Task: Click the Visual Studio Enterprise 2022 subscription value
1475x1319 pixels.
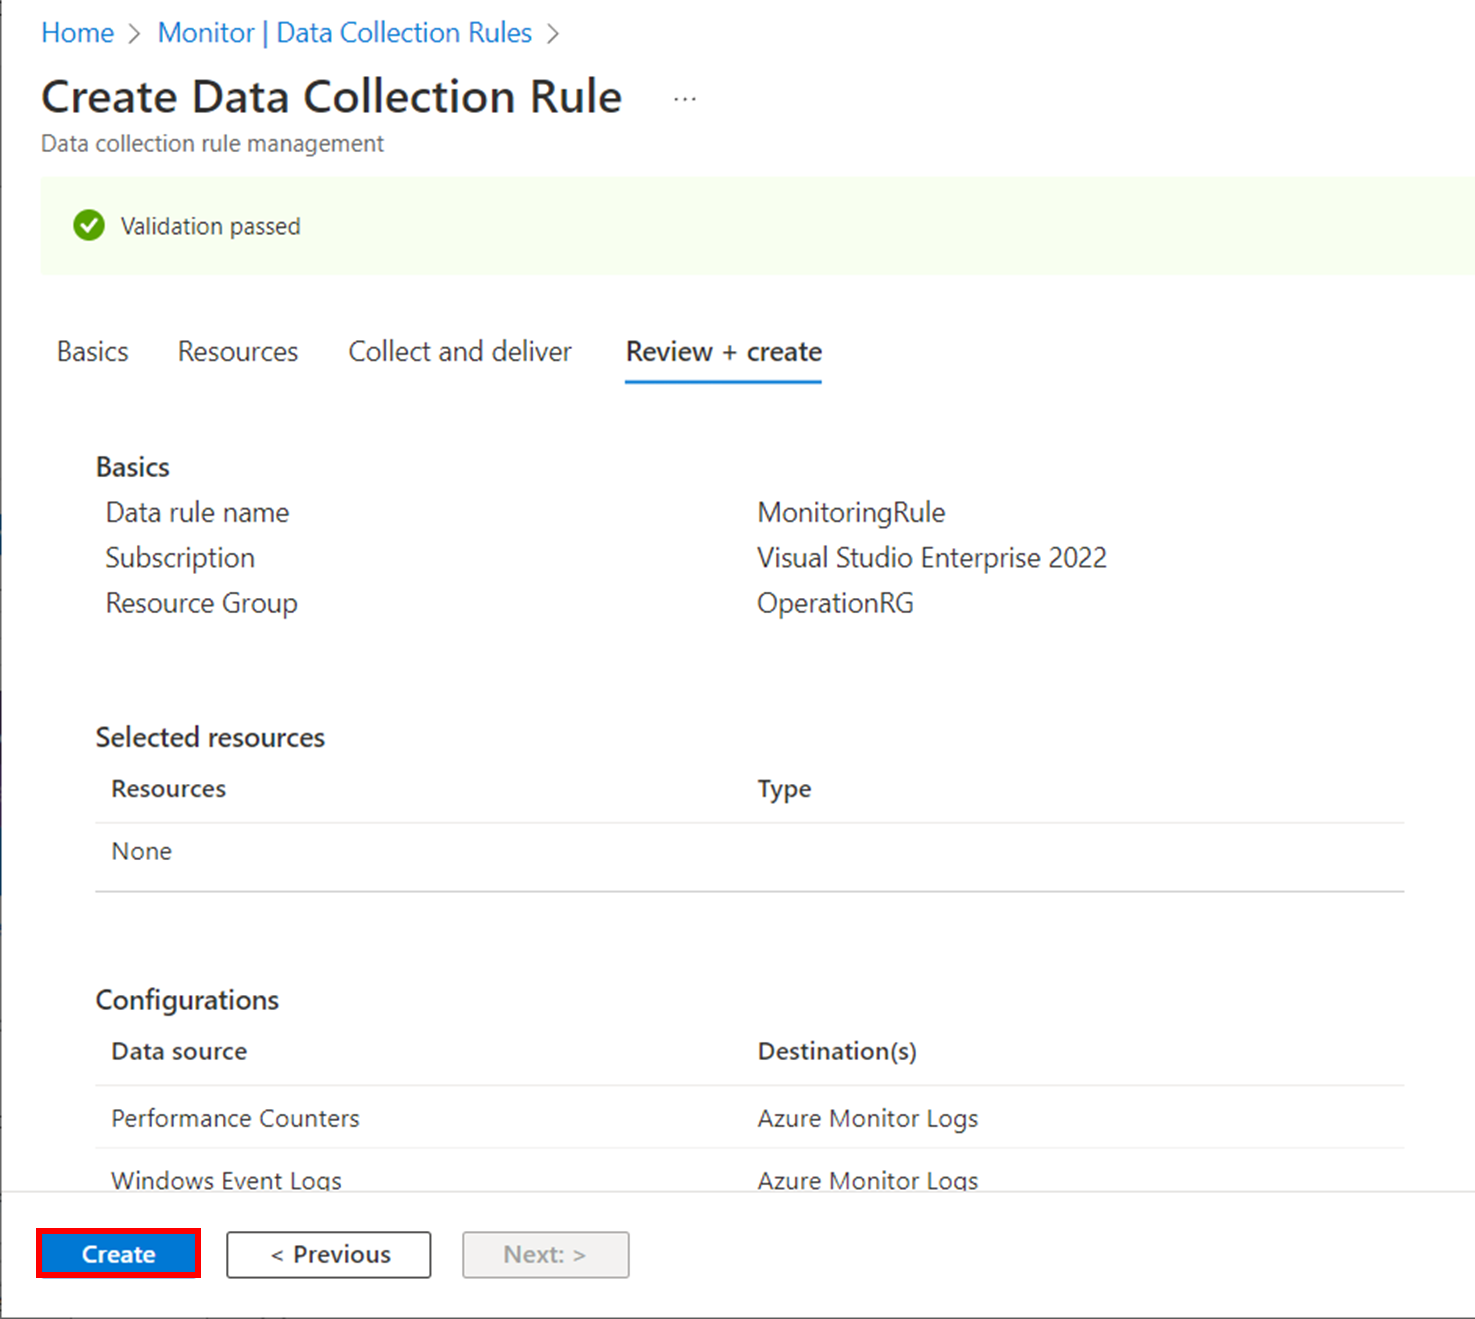Action: click(932, 557)
